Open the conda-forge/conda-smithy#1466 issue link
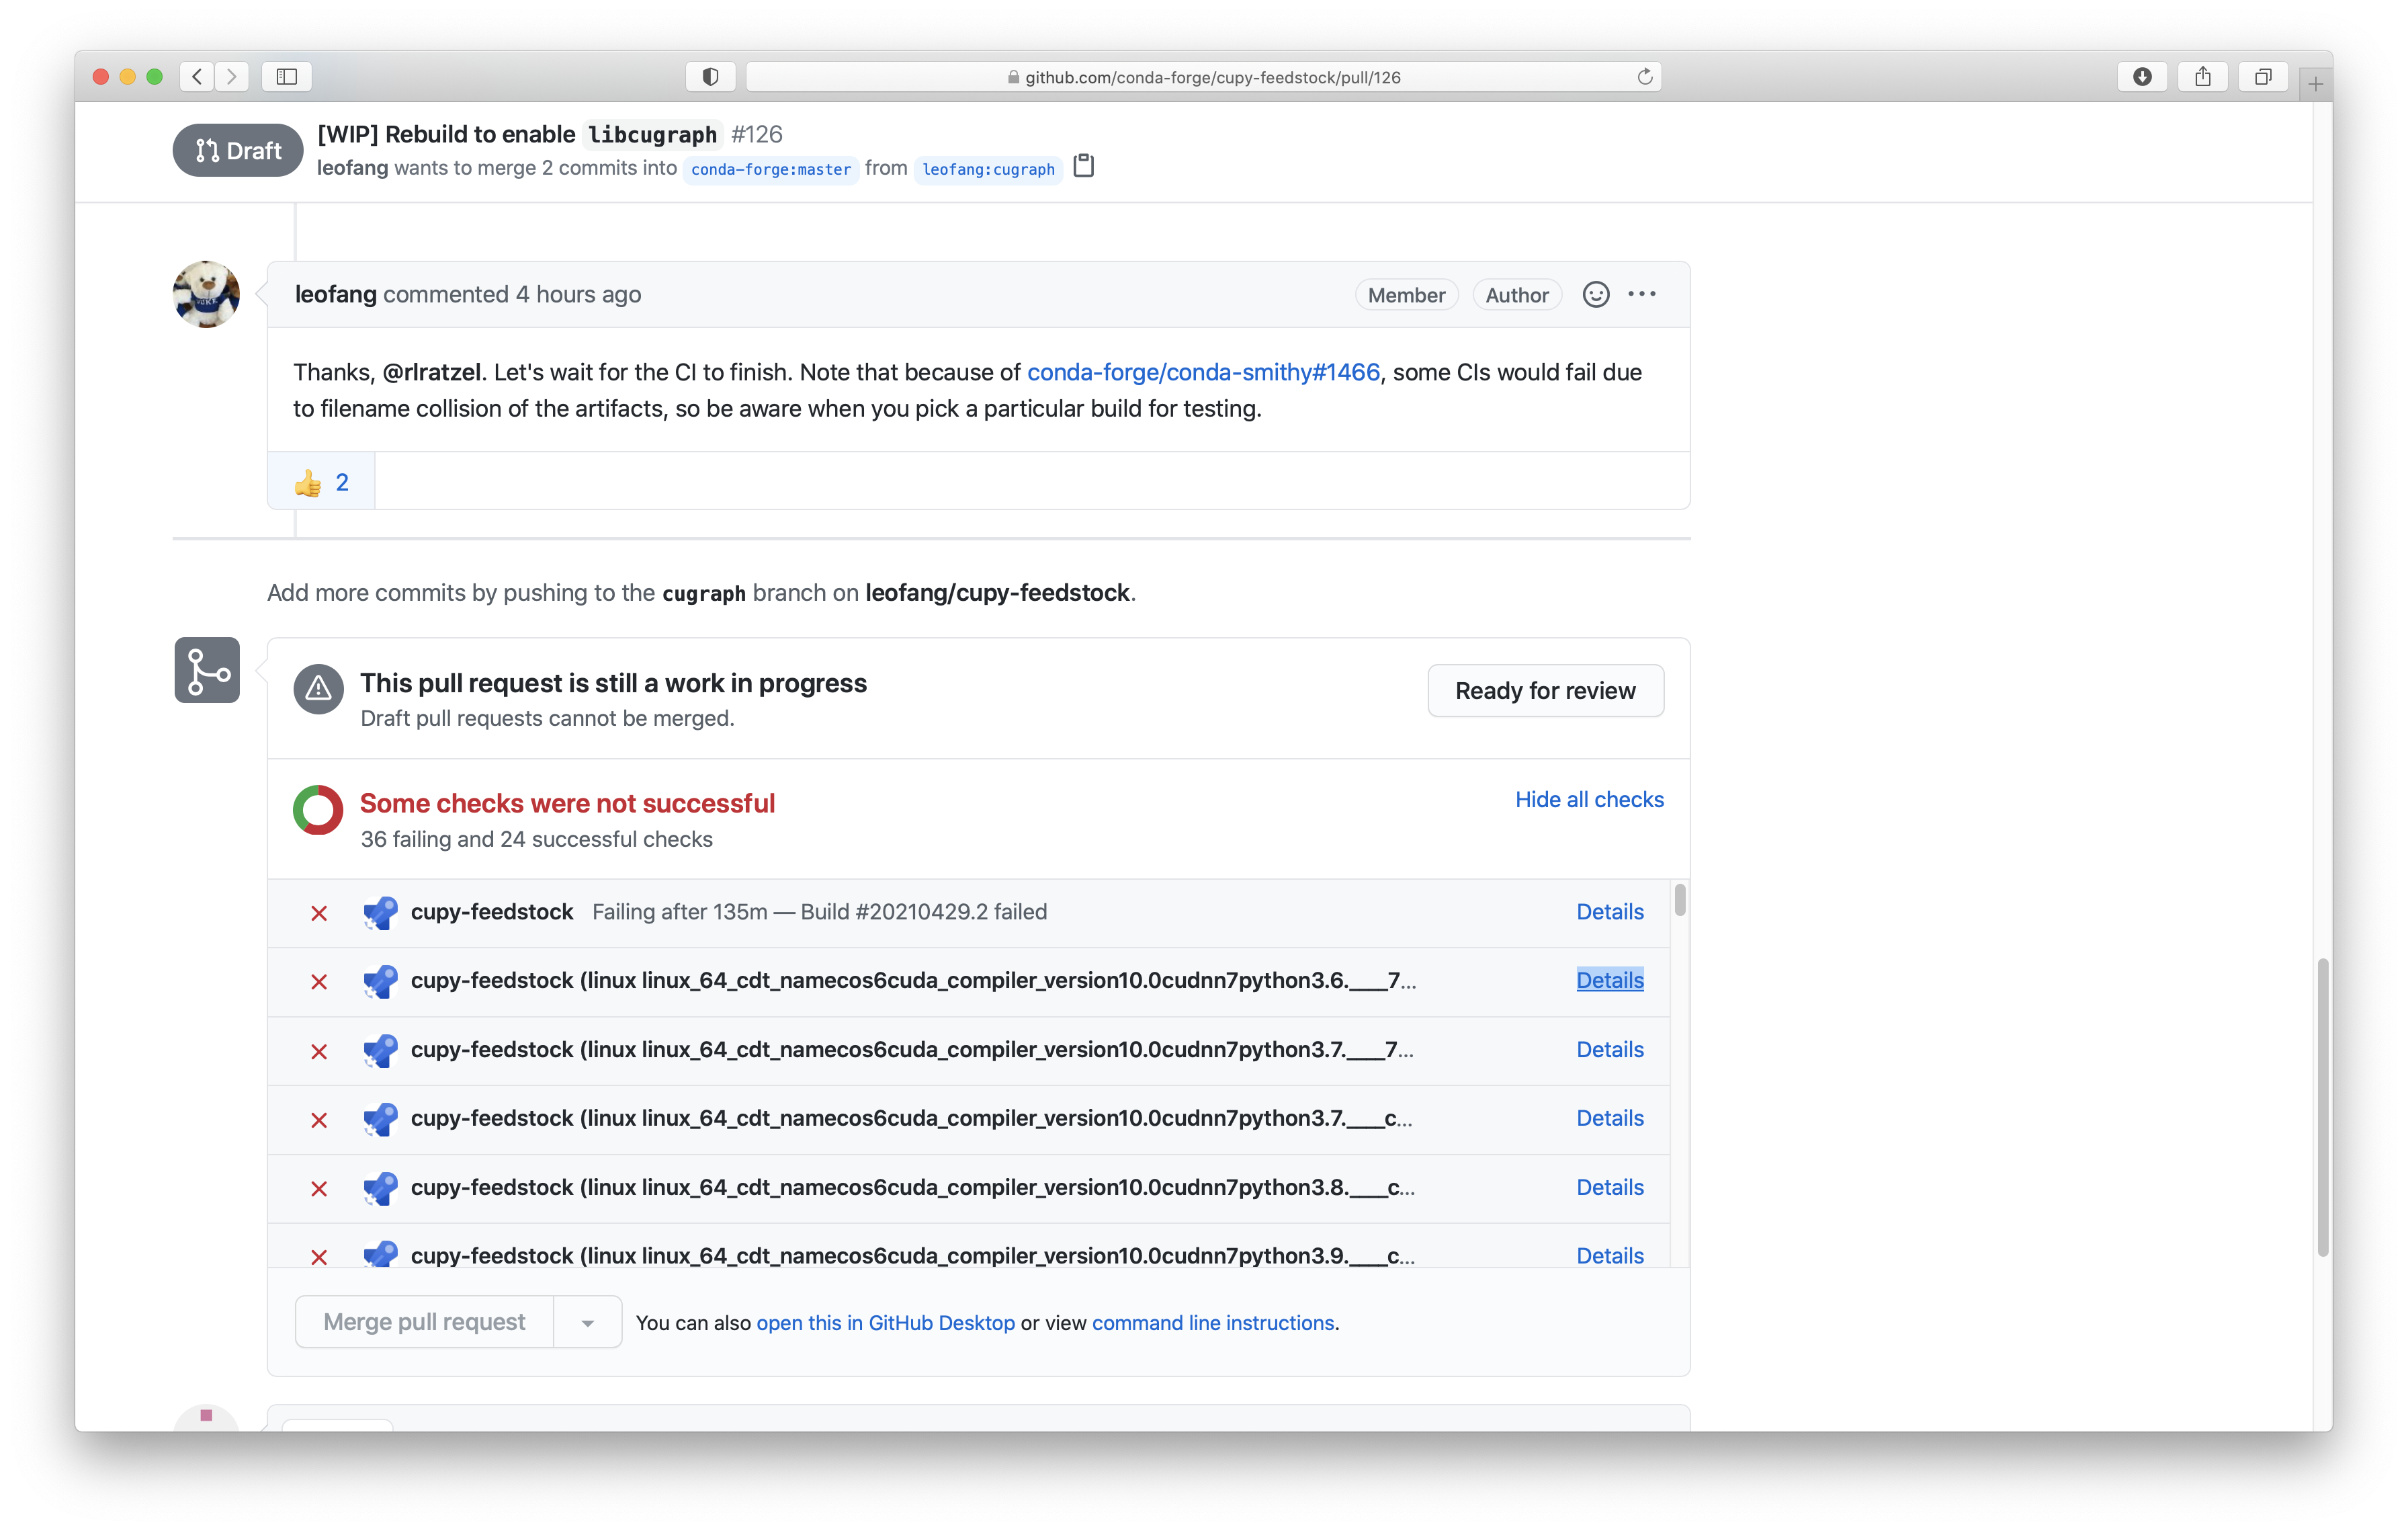The width and height of the screenshot is (2408, 1531). pos(1203,372)
